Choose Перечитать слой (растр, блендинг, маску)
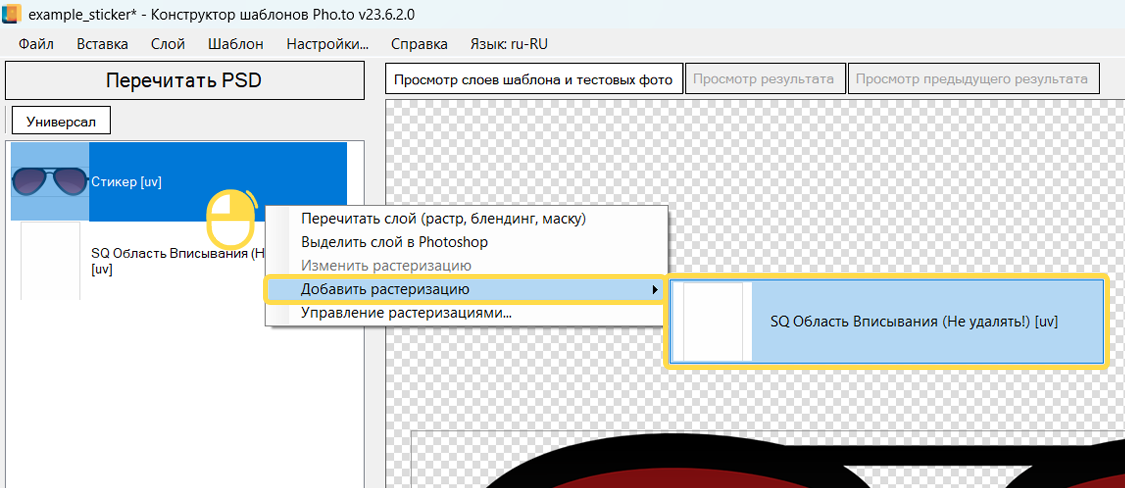Image resolution: width=1125 pixels, height=488 pixels. tap(443, 218)
